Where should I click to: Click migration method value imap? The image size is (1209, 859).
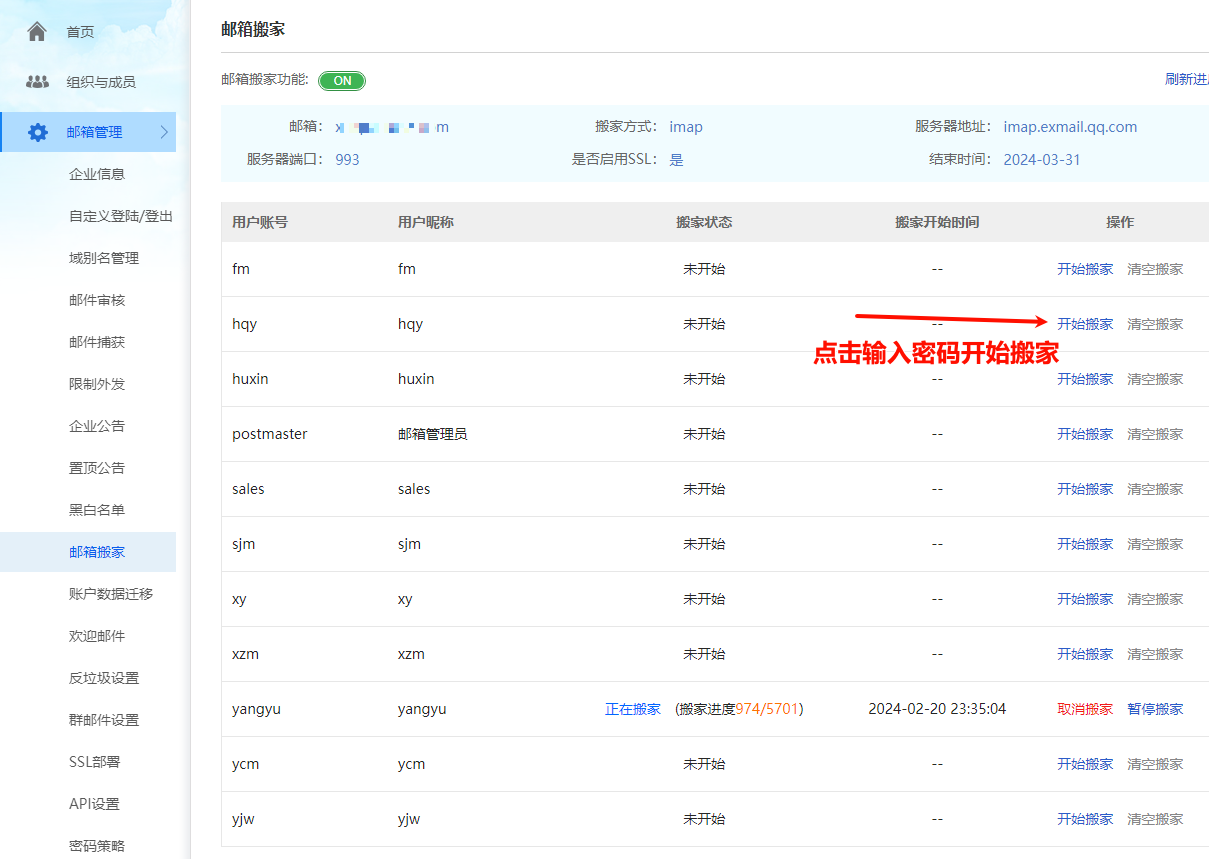686,127
